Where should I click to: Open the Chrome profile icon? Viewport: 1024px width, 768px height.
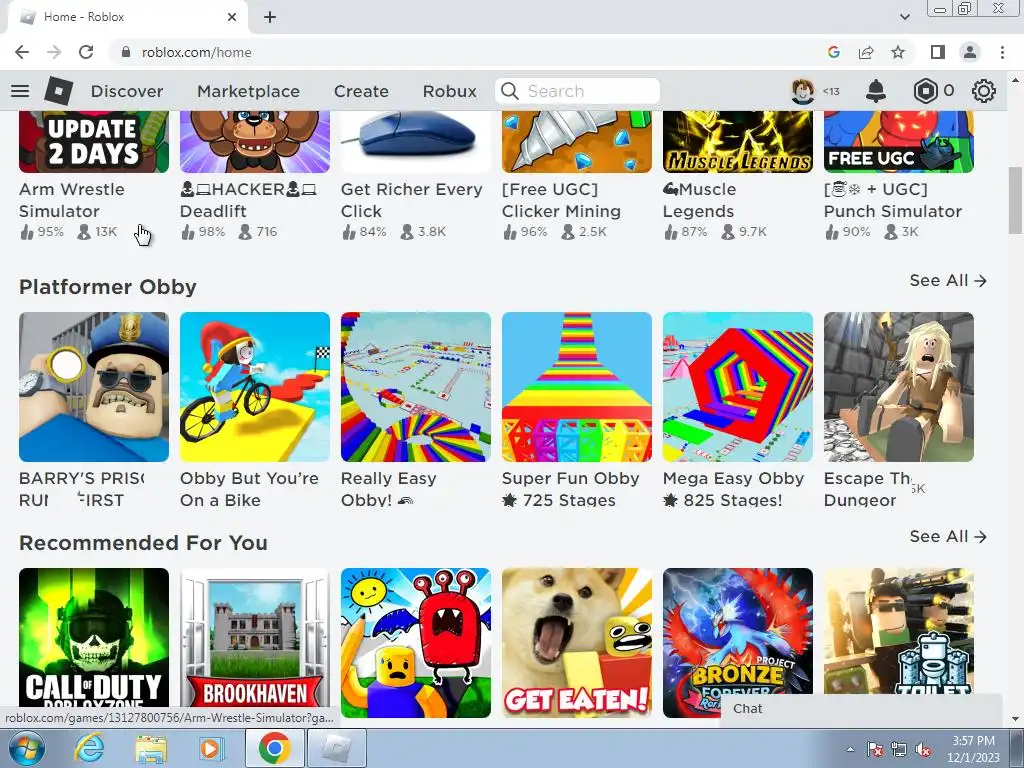tap(970, 52)
